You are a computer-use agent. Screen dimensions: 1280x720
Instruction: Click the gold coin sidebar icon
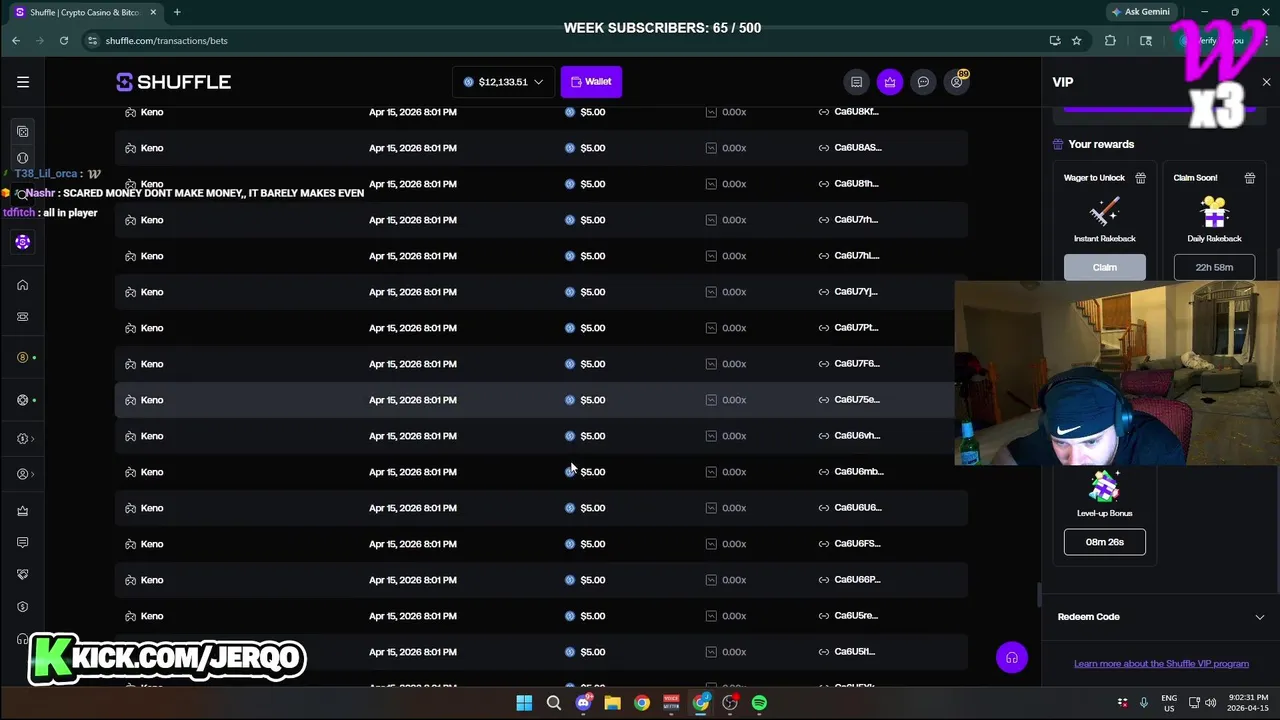(22, 358)
